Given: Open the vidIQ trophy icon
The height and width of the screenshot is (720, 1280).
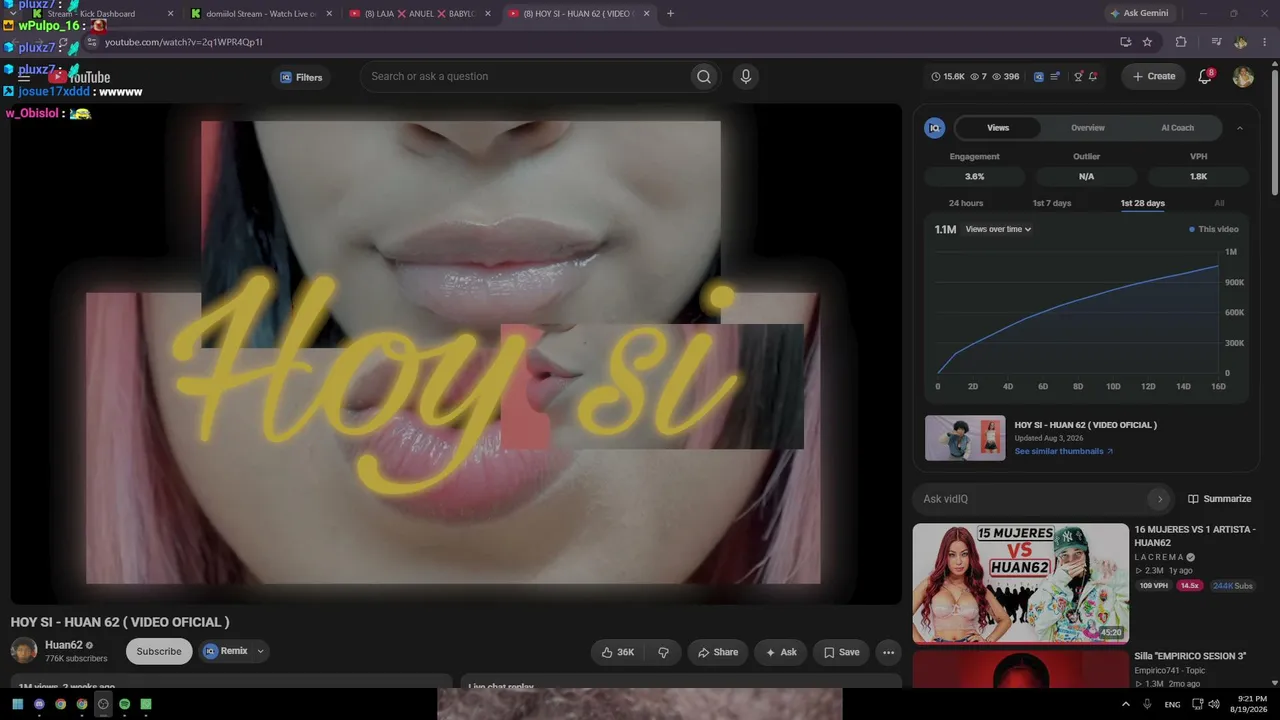Looking at the screenshot, I should [1078, 77].
